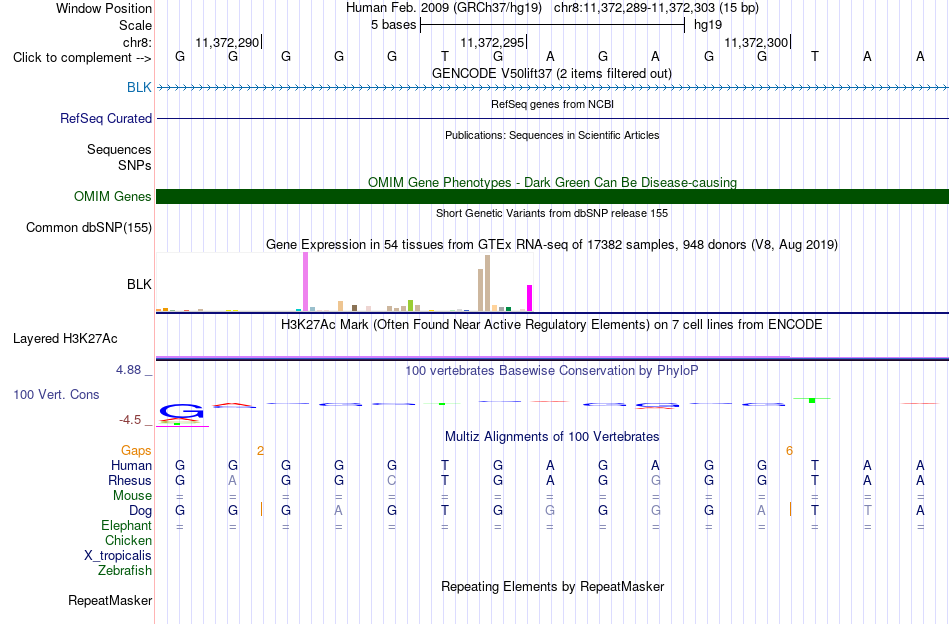Click the chr8:11,372,289-11,372,303 position text

pyautogui.click(x=656, y=8)
